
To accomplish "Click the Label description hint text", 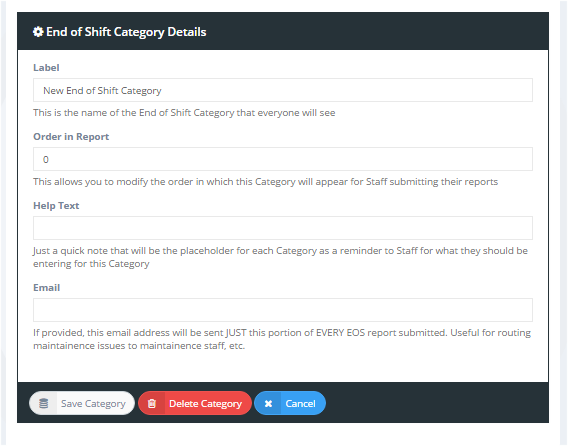I will click(x=184, y=113).
